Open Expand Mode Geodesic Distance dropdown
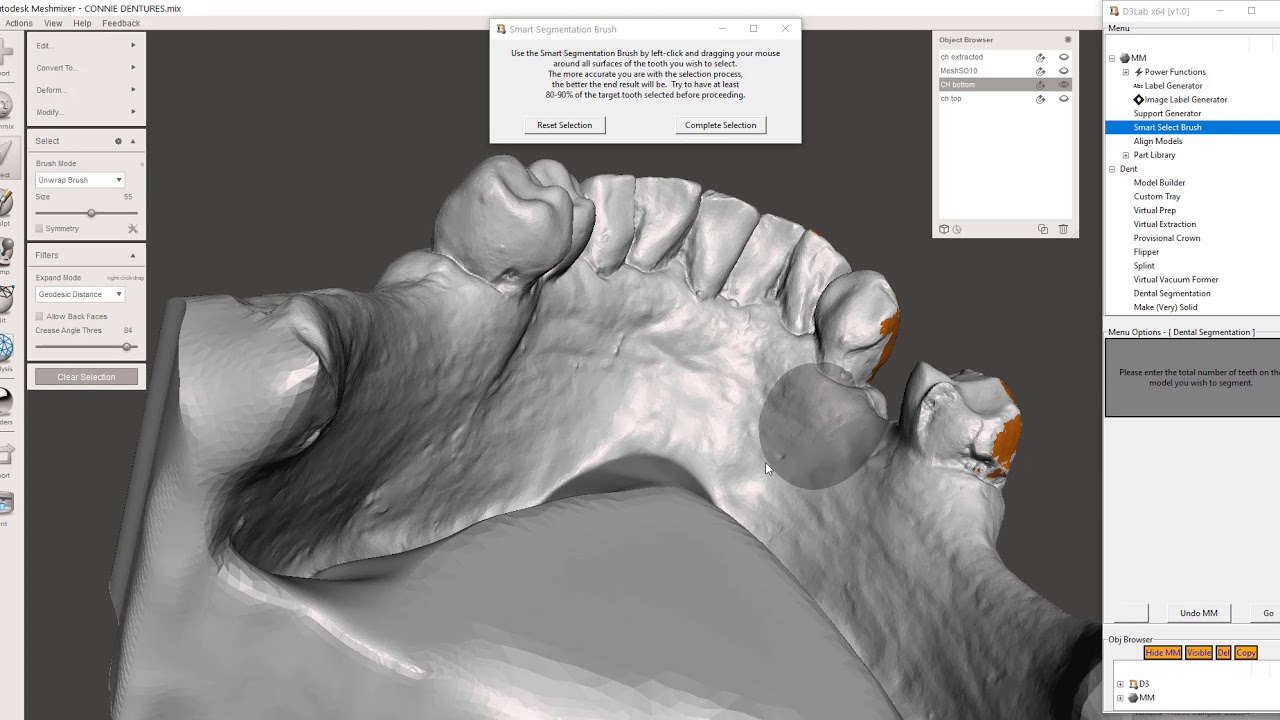 click(80, 294)
